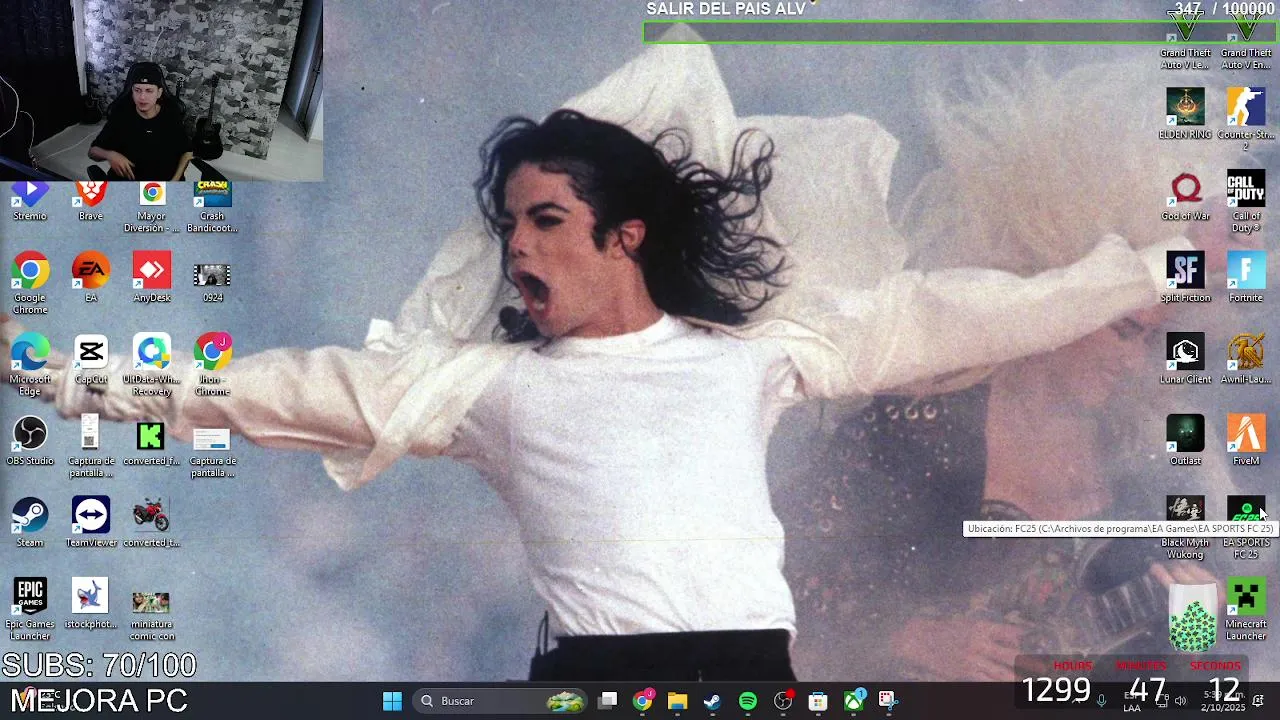This screenshot has height=720, width=1280.
Task: Select the Lunar Client desktop icon
Action: [1186, 359]
